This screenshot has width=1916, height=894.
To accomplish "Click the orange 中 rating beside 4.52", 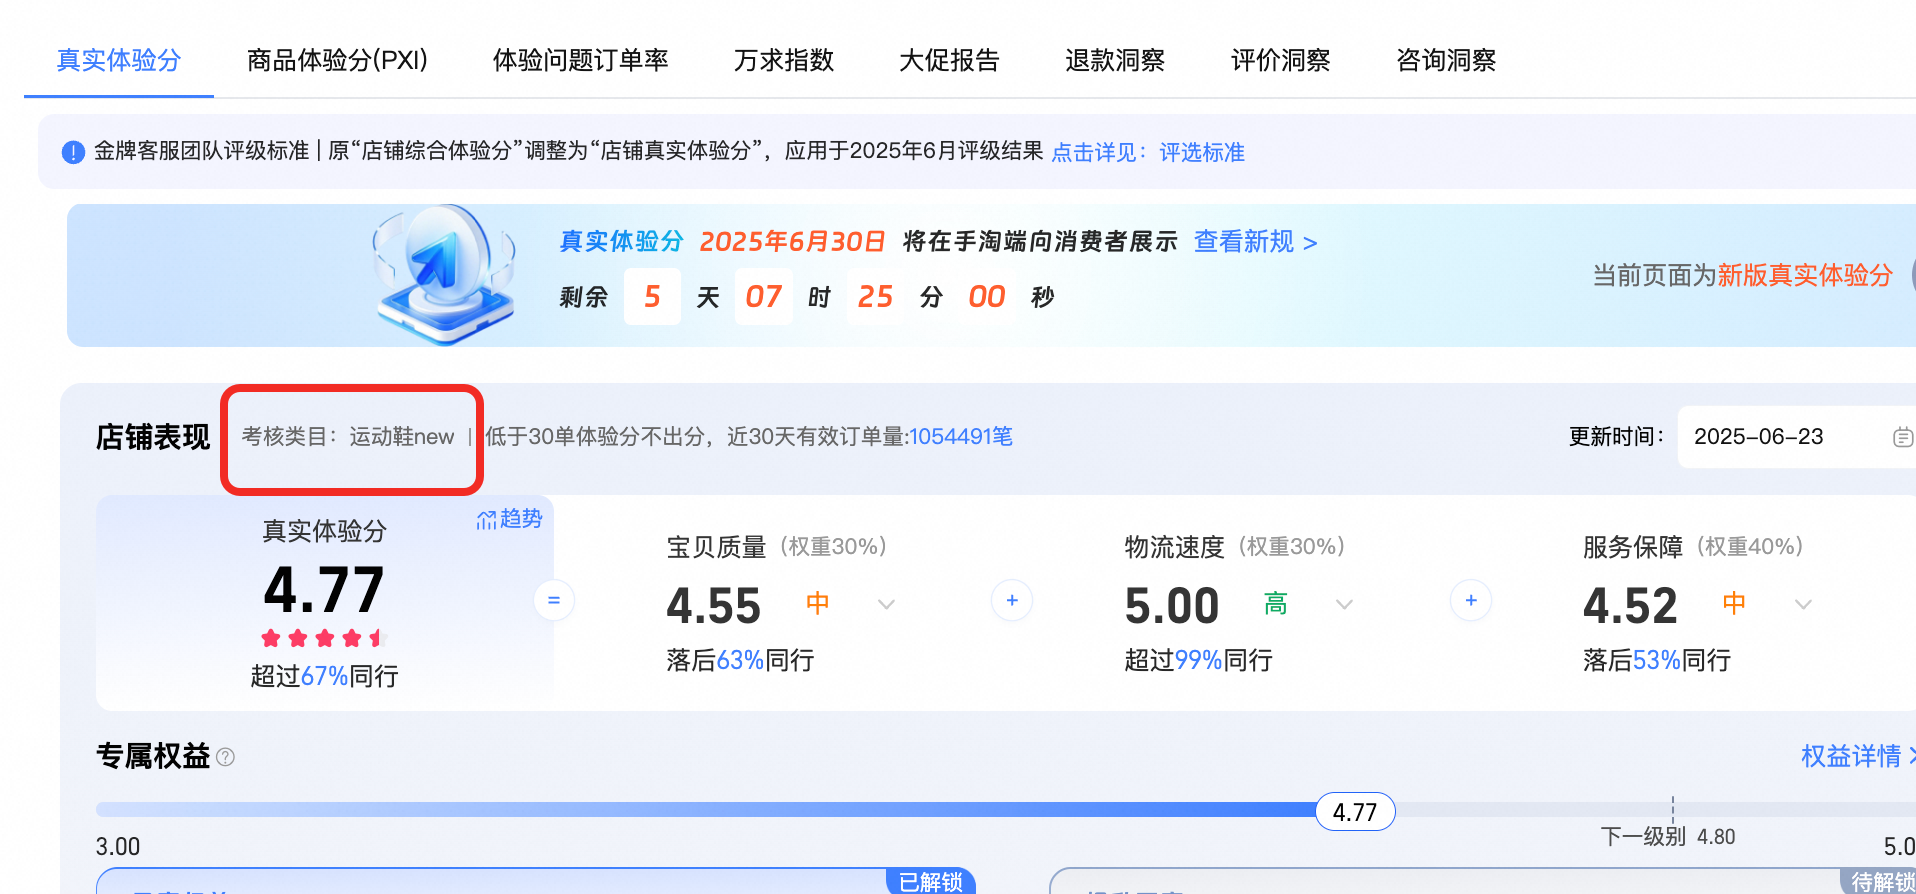I will pos(1734,603).
